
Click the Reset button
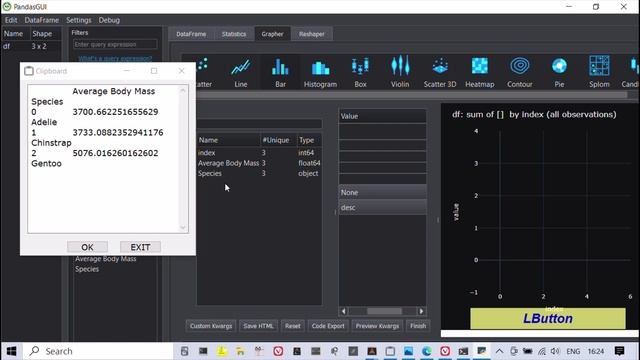click(x=293, y=326)
